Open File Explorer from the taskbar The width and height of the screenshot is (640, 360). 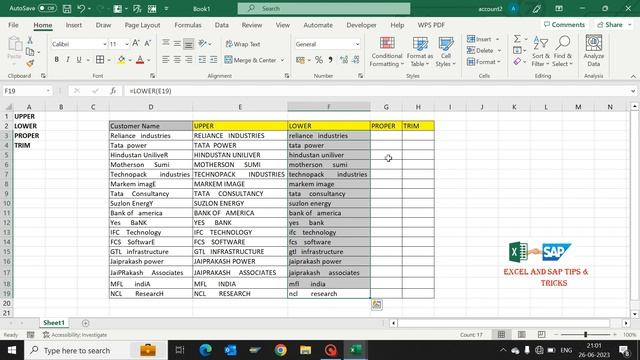(305, 350)
